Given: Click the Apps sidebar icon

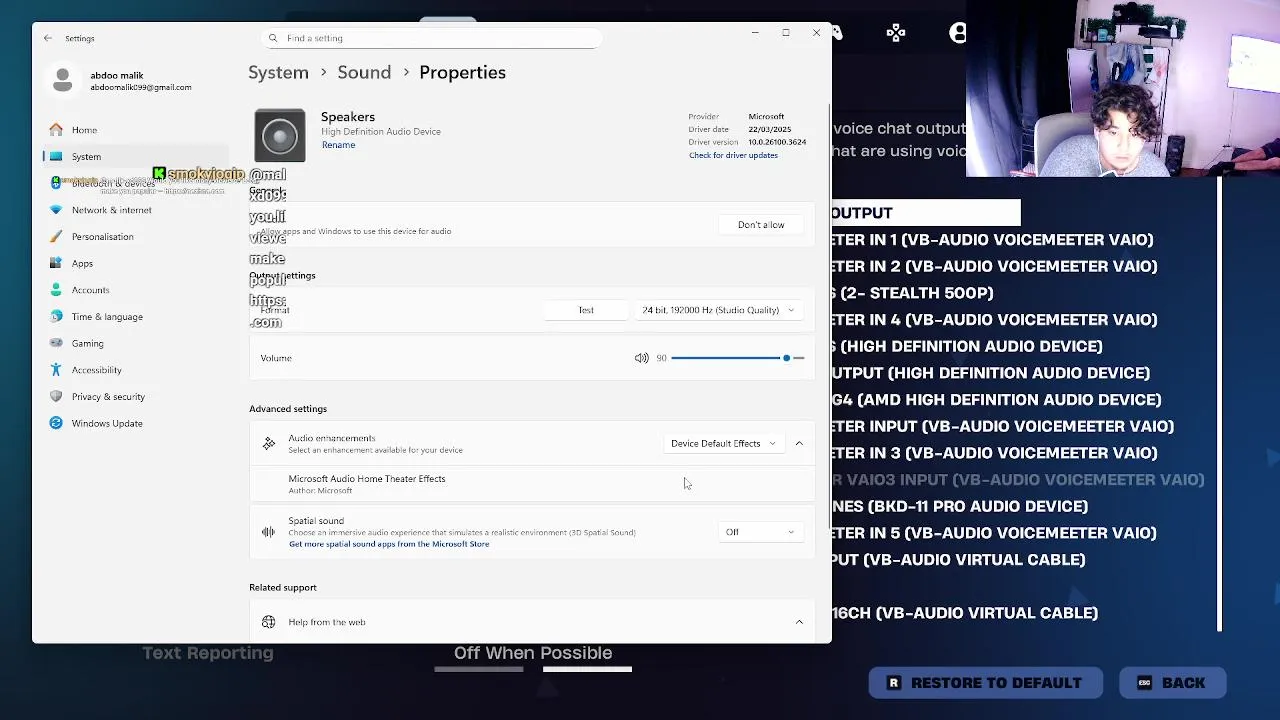Looking at the screenshot, I should (x=56, y=264).
